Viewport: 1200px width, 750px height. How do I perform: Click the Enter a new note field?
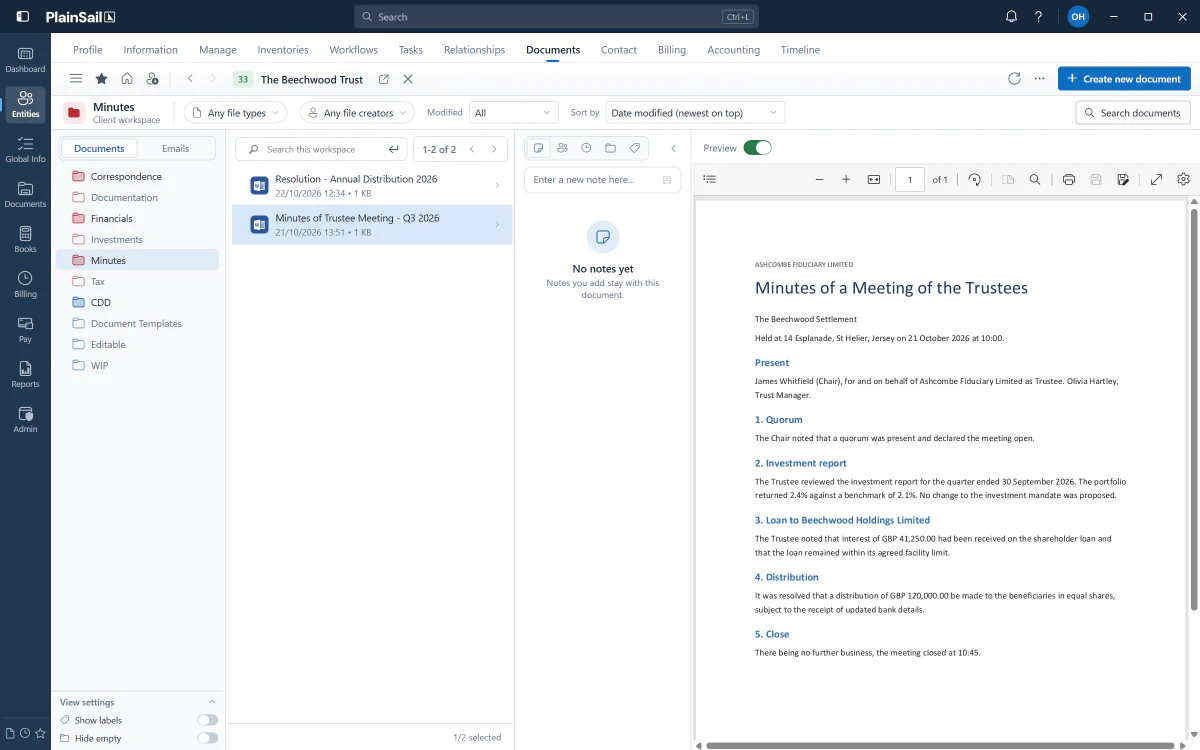[x=602, y=180]
